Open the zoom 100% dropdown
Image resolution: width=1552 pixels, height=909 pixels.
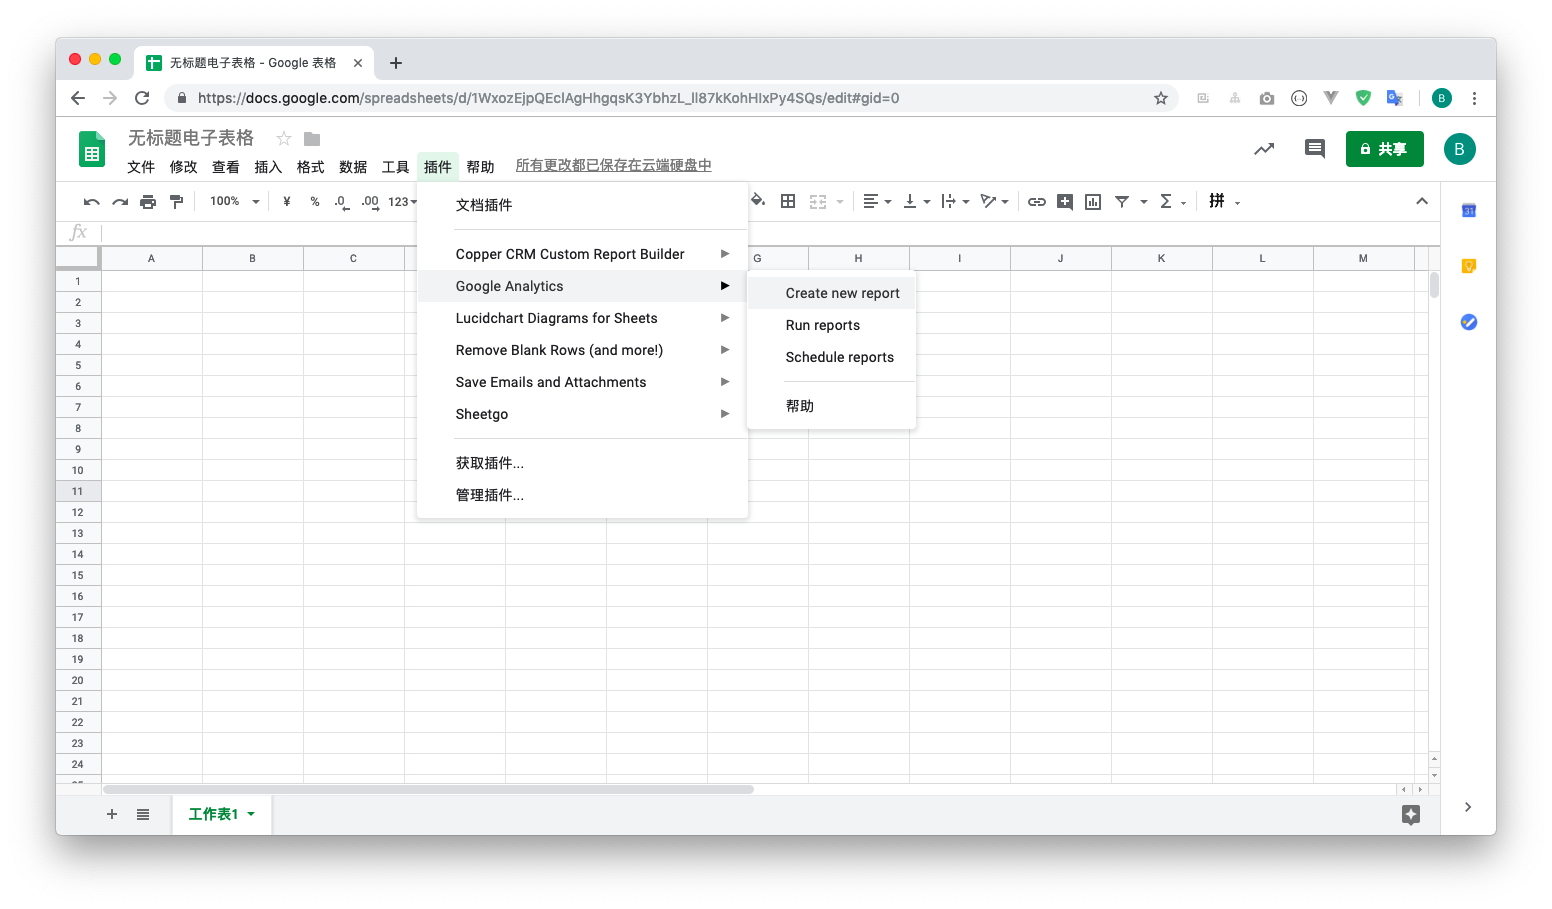235,202
